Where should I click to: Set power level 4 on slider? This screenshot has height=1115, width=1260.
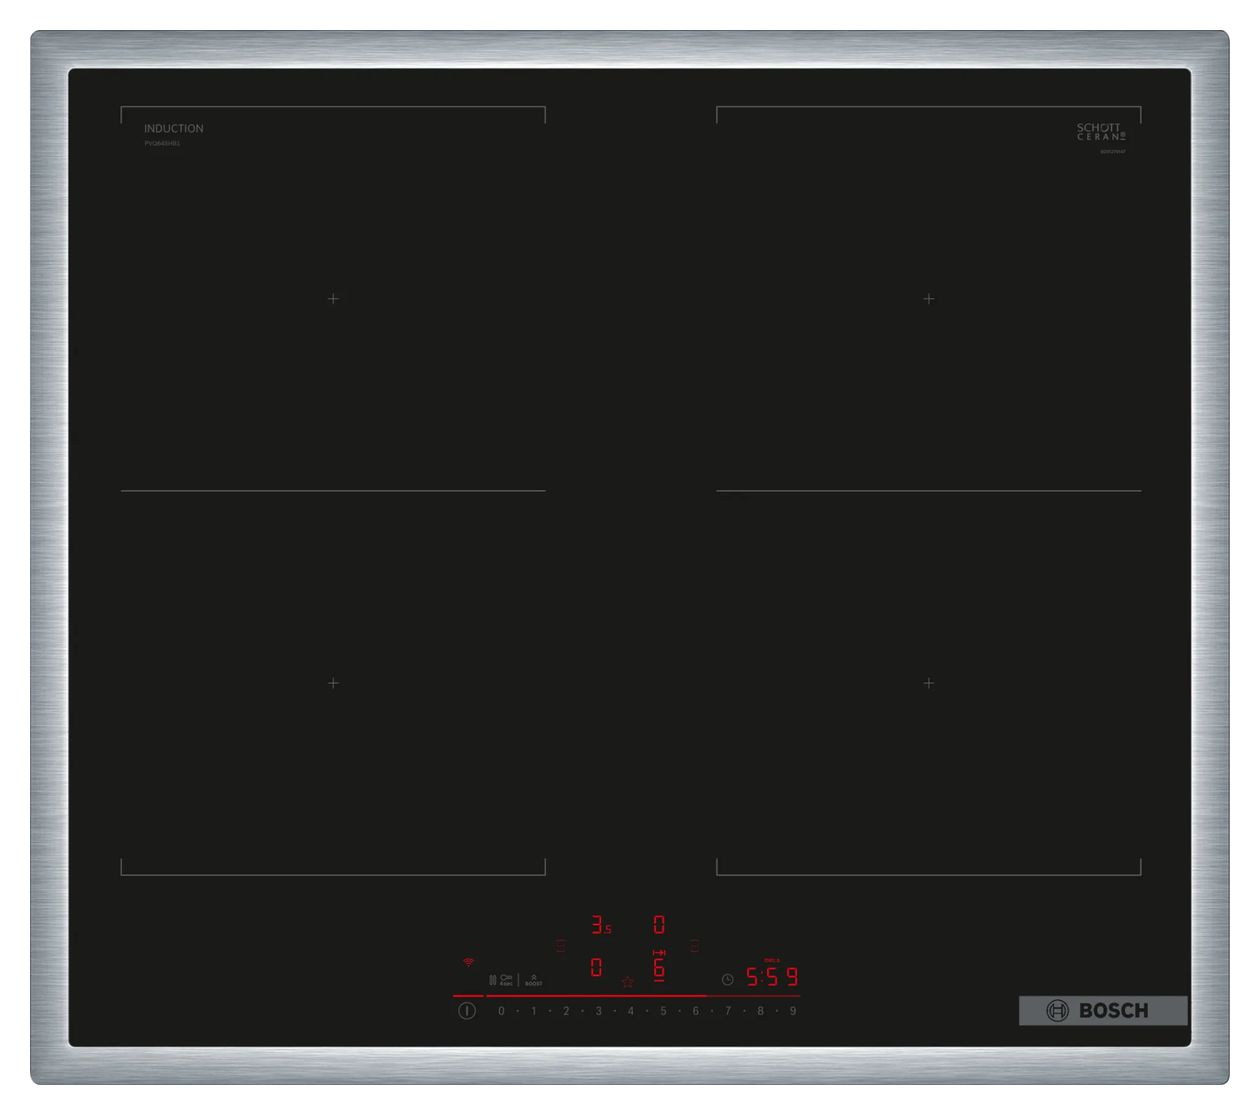631,1011
